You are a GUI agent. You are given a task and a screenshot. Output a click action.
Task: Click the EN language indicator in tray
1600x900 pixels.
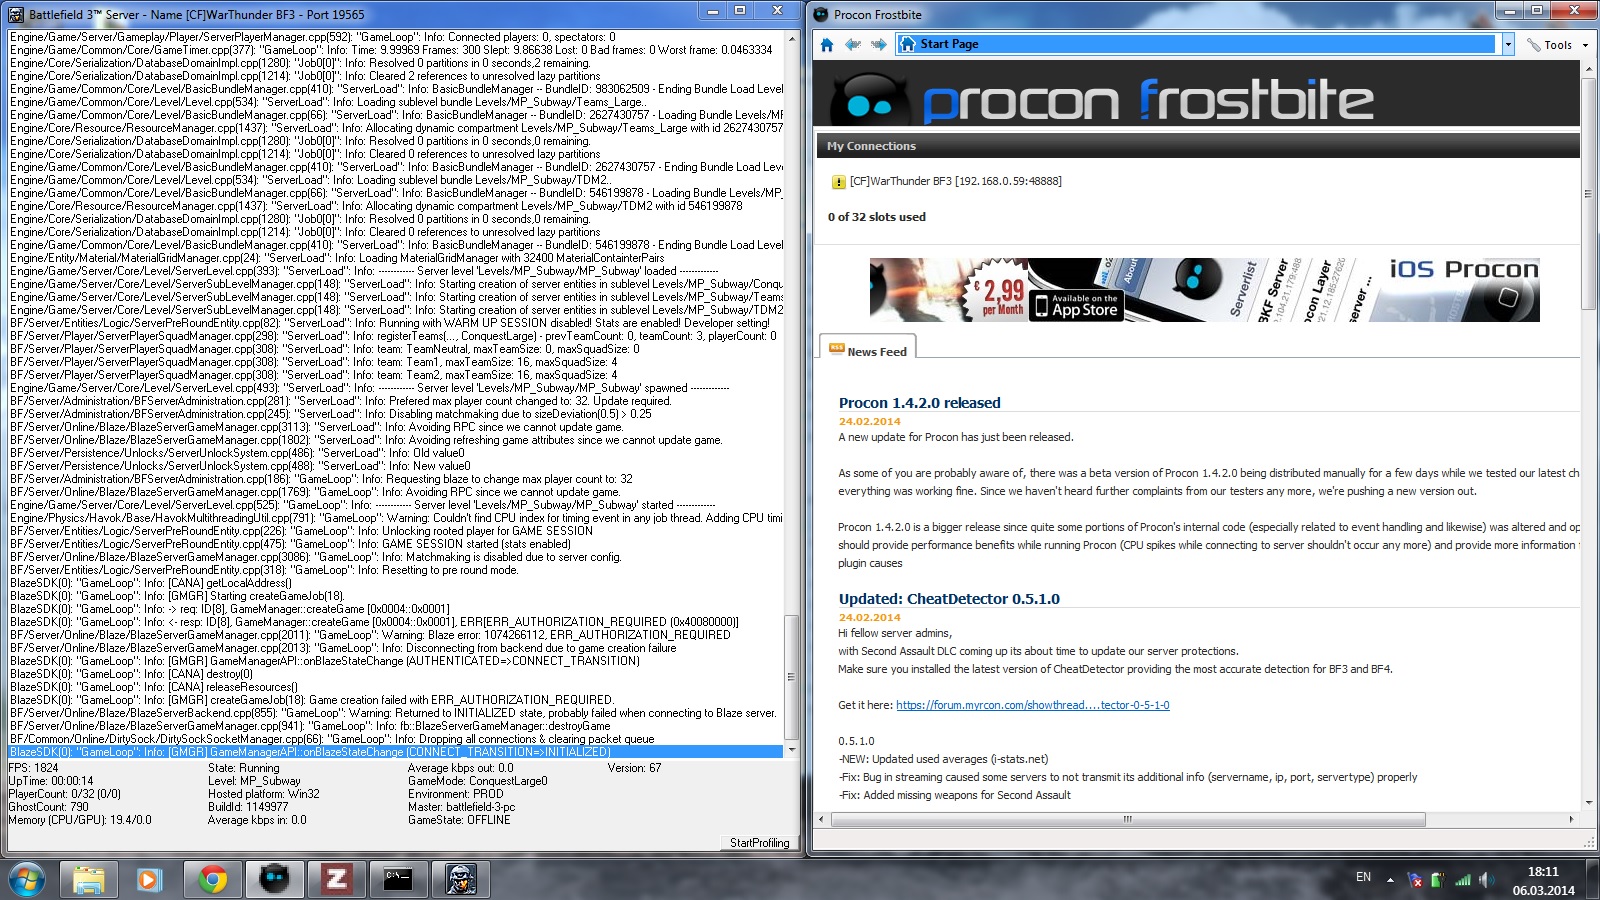coord(1363,877)
